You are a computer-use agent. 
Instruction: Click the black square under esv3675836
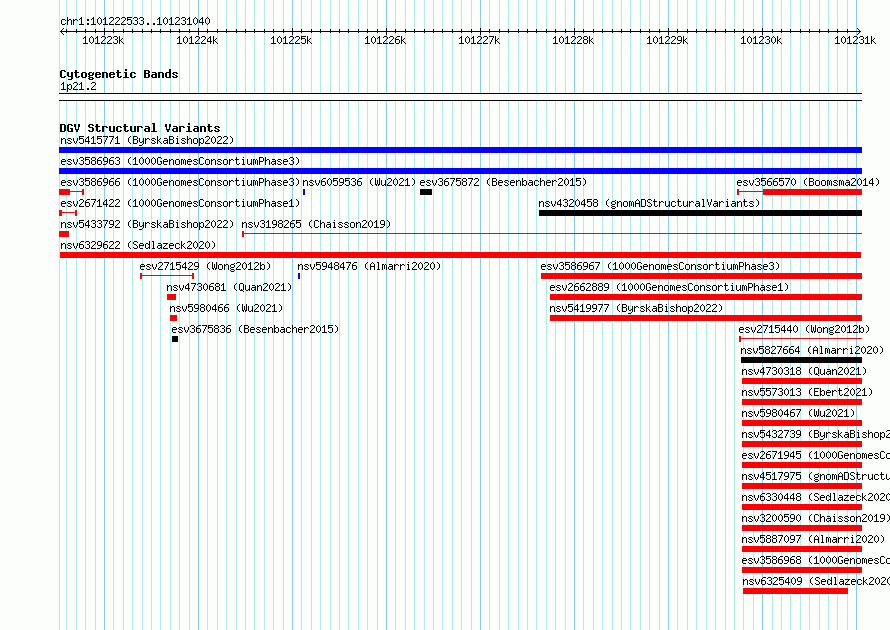(x=175, y=339)
